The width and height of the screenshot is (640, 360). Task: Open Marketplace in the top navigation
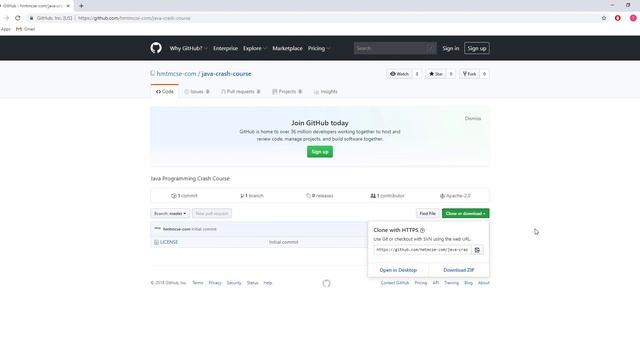(x=287, y=48)
